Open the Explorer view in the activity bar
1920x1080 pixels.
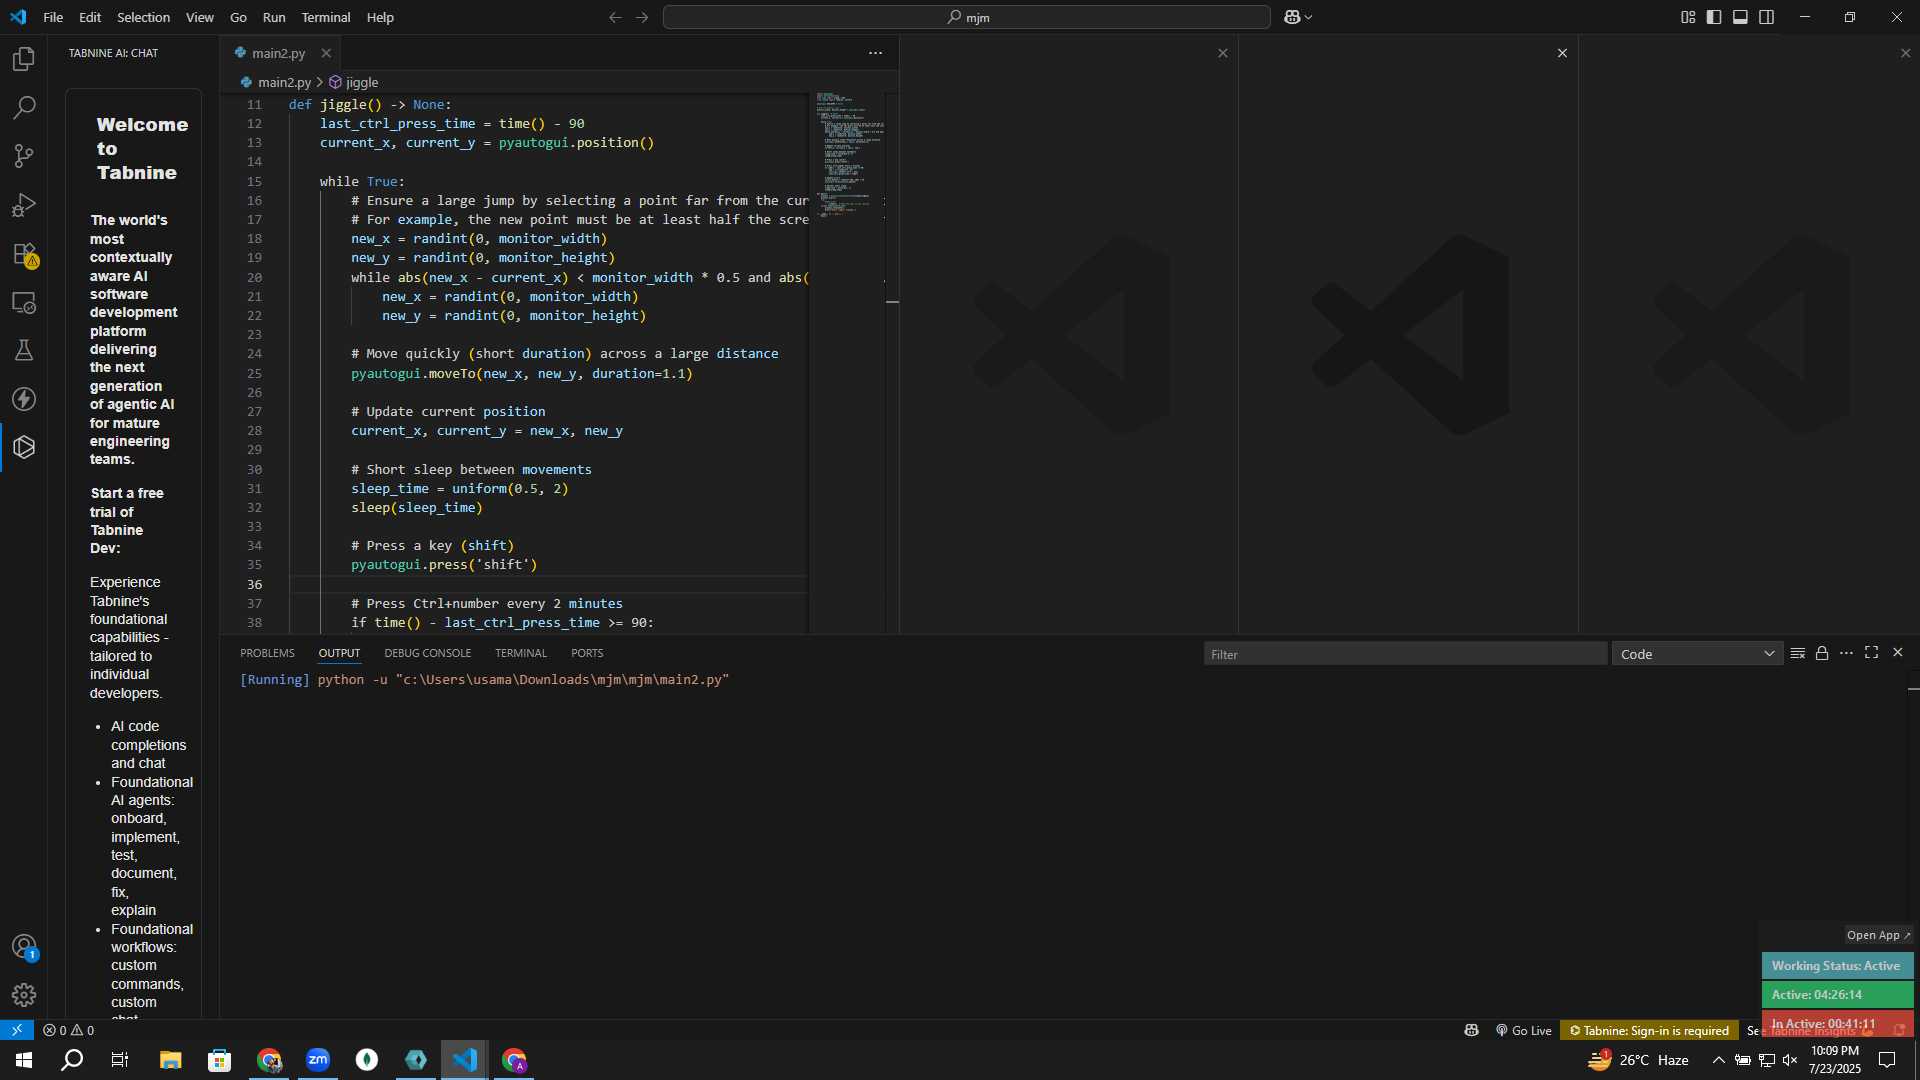[x=24, y=59]
